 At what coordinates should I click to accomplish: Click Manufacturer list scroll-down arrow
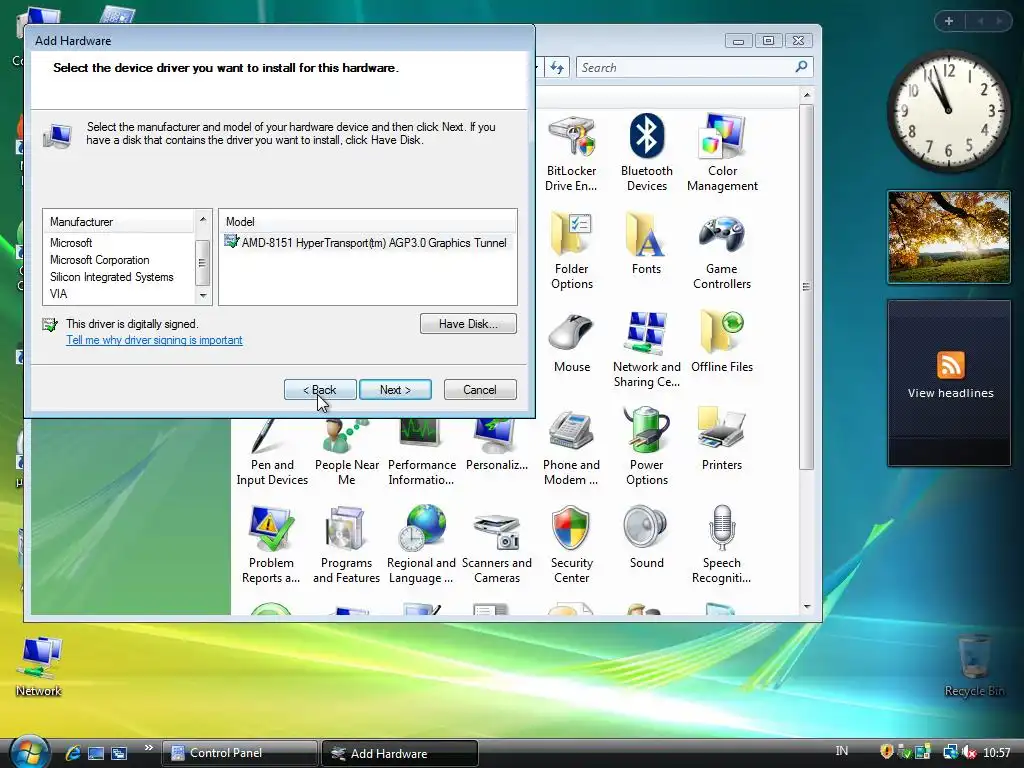[202, 296]
